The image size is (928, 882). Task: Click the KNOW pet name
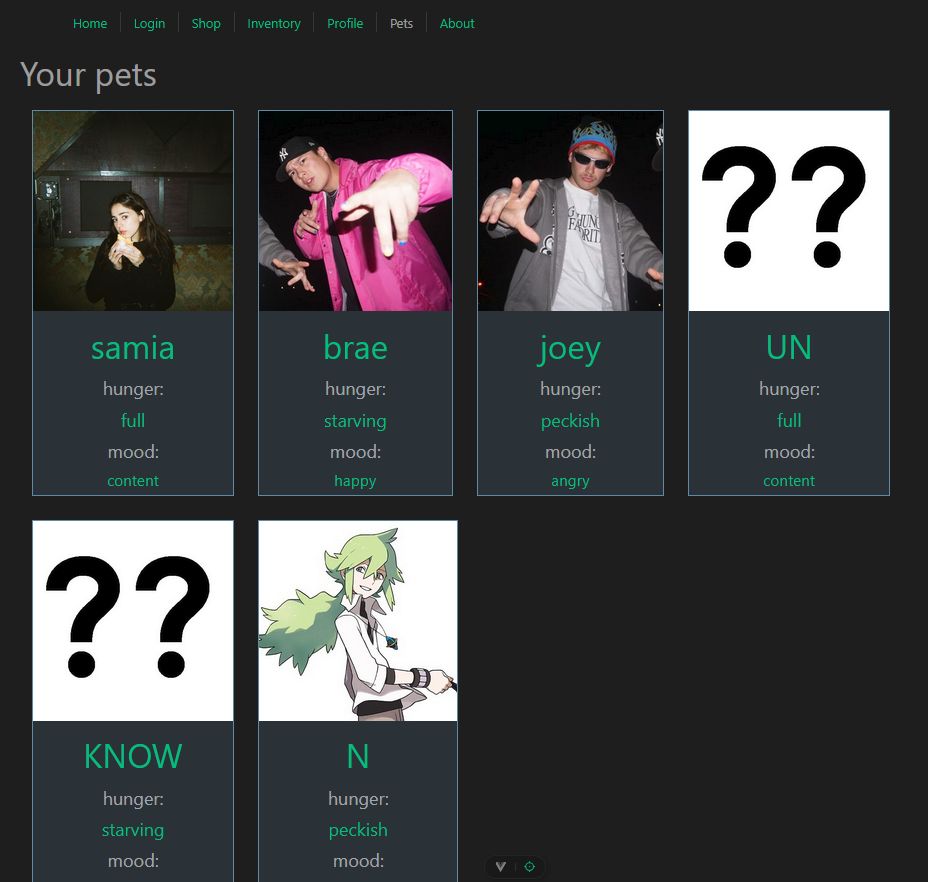[x=133, y=757]
